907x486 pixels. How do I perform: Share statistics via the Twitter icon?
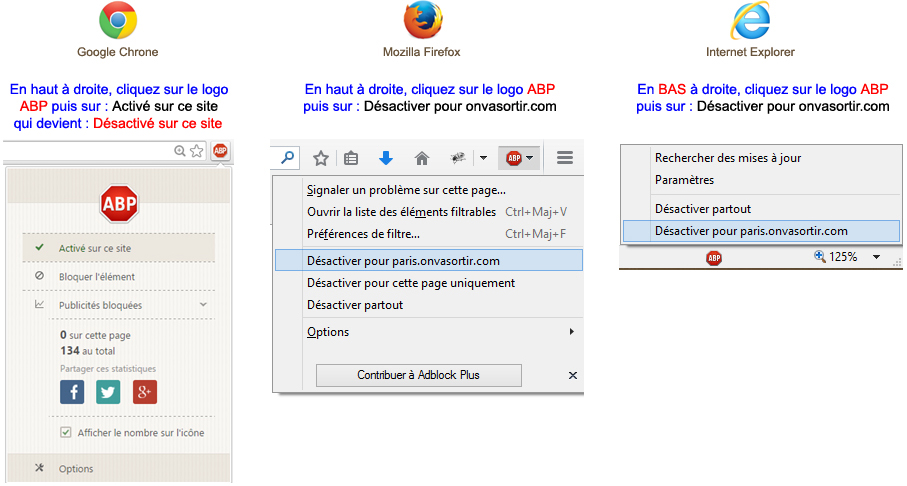pyautogui.click(x=108, y=392)
